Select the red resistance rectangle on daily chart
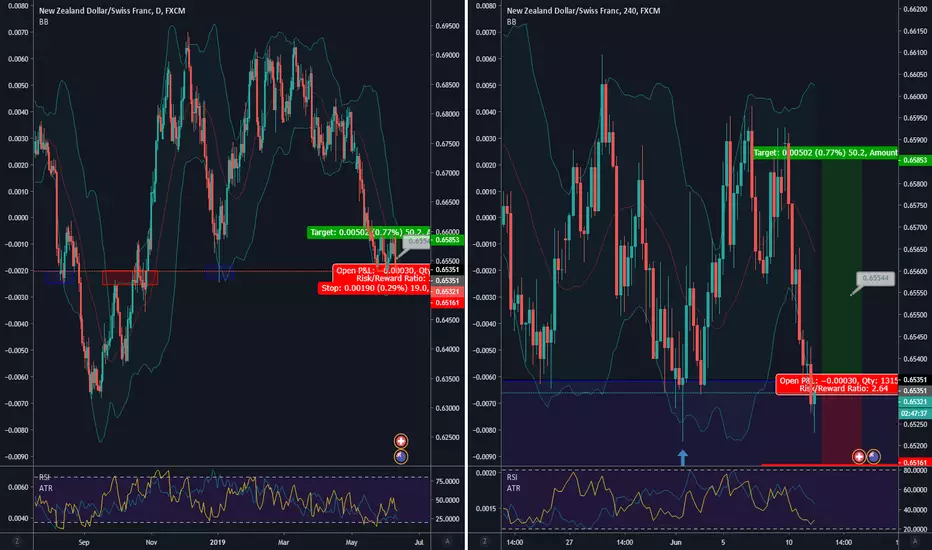932x550 pixels. click(130, 278)
